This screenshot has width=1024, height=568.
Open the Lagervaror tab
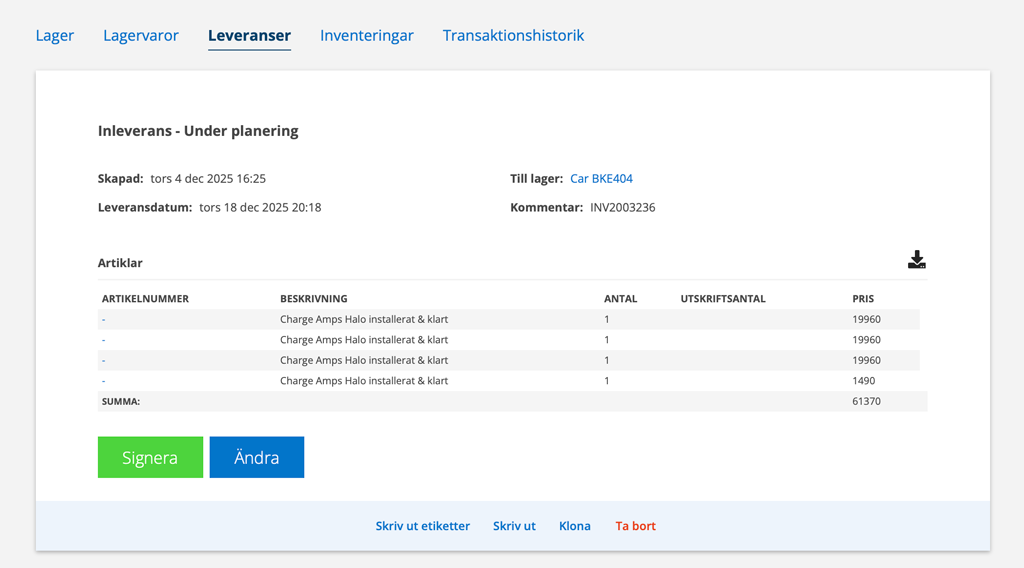coord(141,35)
